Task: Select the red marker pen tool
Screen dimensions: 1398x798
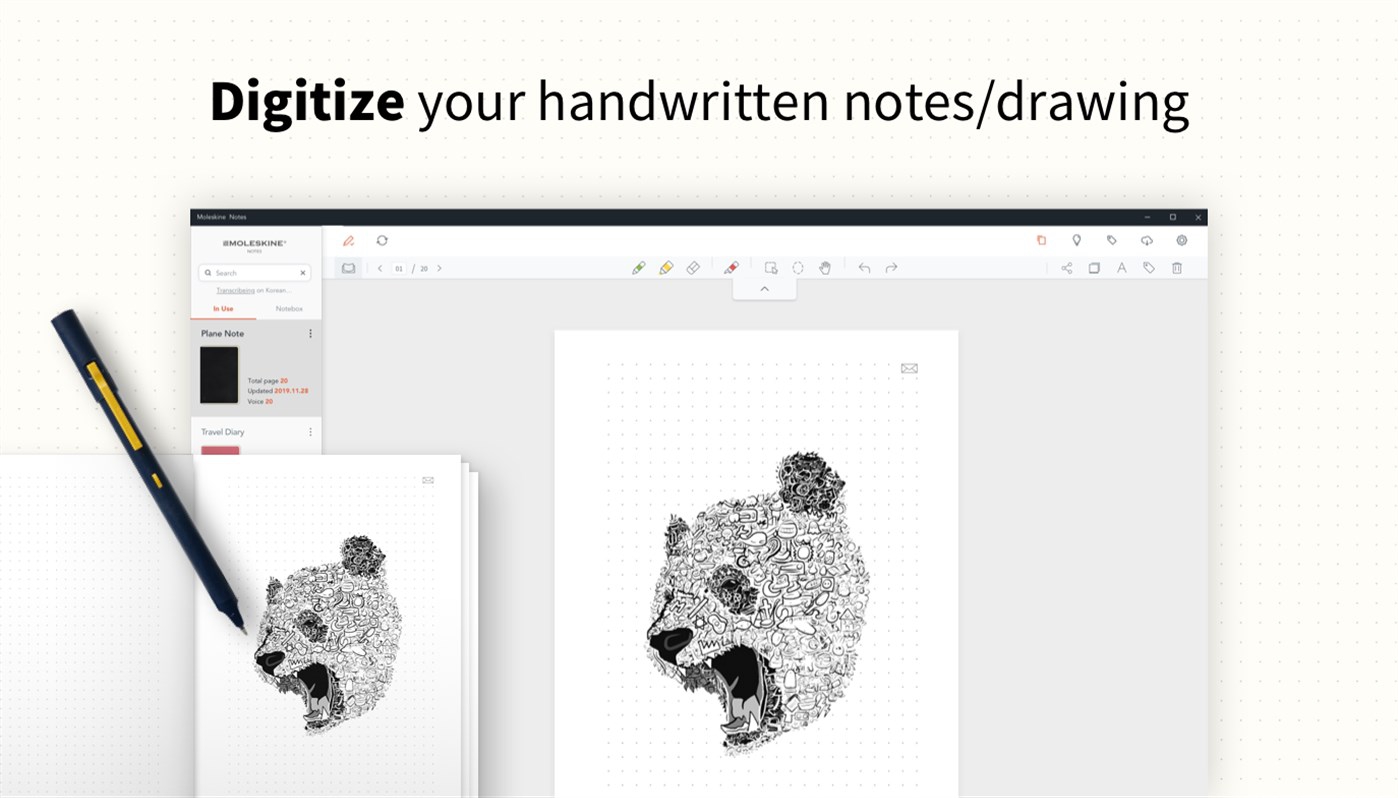Action: pyautogui.click(x=731, y=268)
